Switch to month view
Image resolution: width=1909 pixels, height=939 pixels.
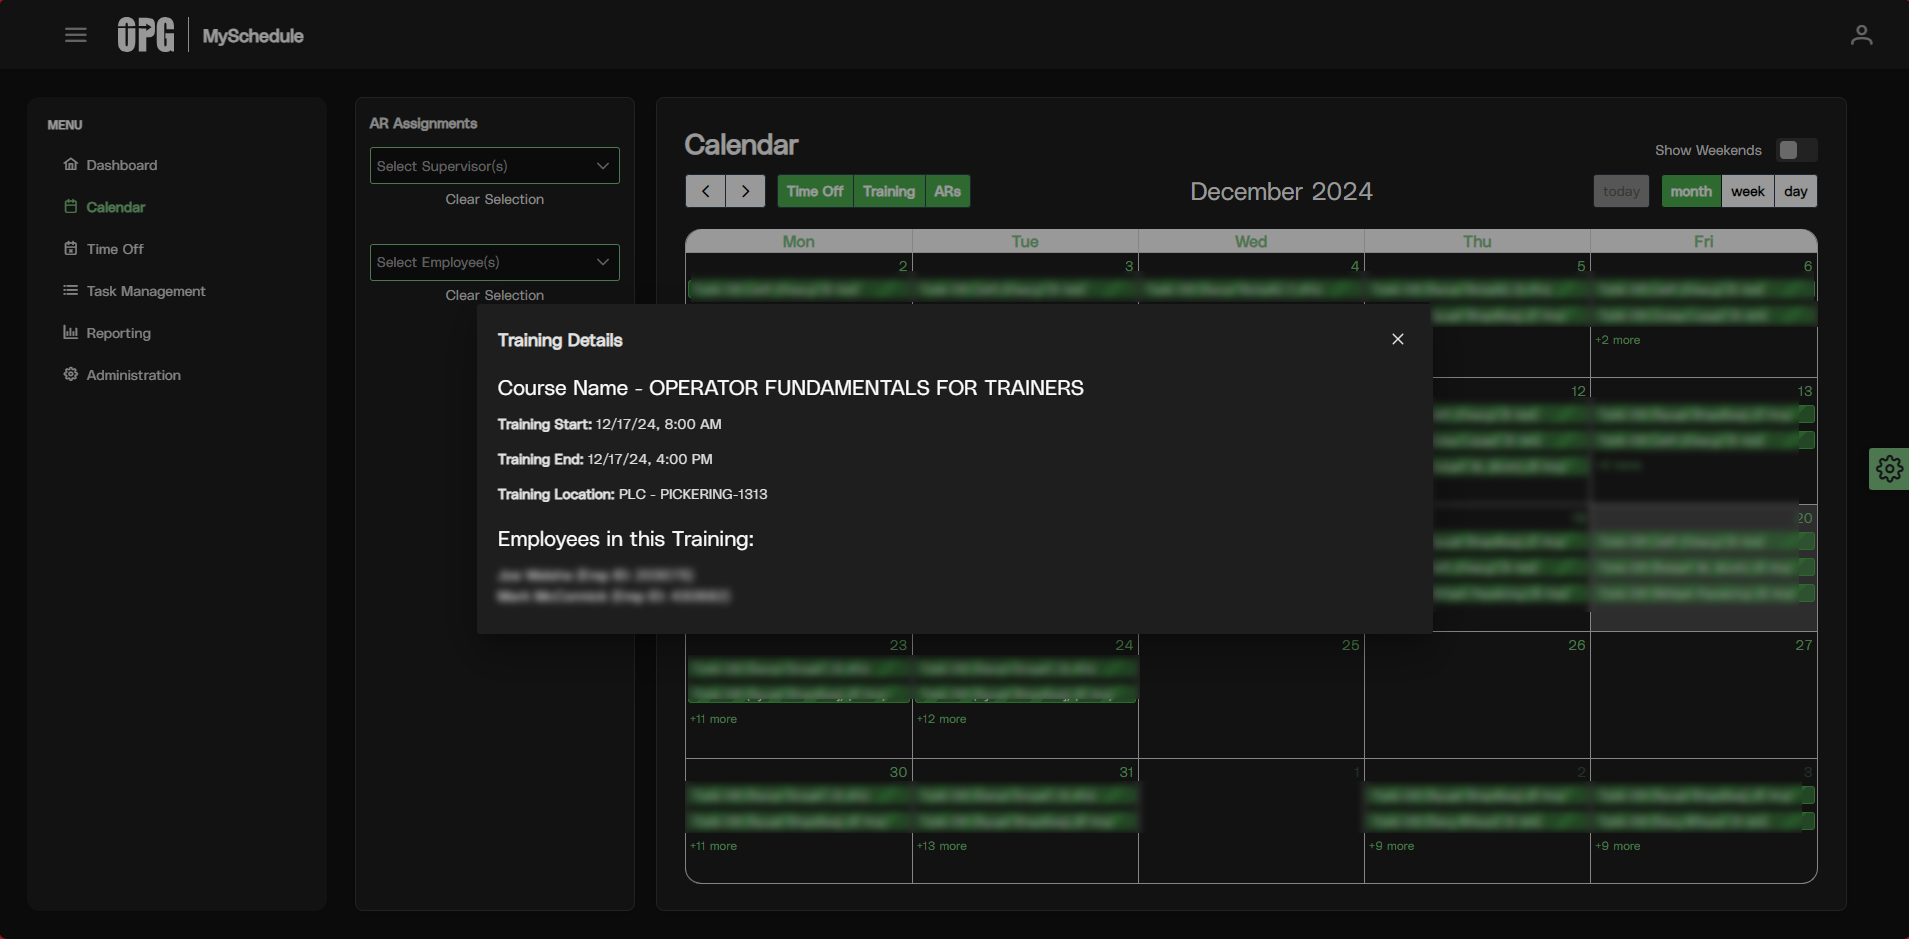pos(1691,191)
